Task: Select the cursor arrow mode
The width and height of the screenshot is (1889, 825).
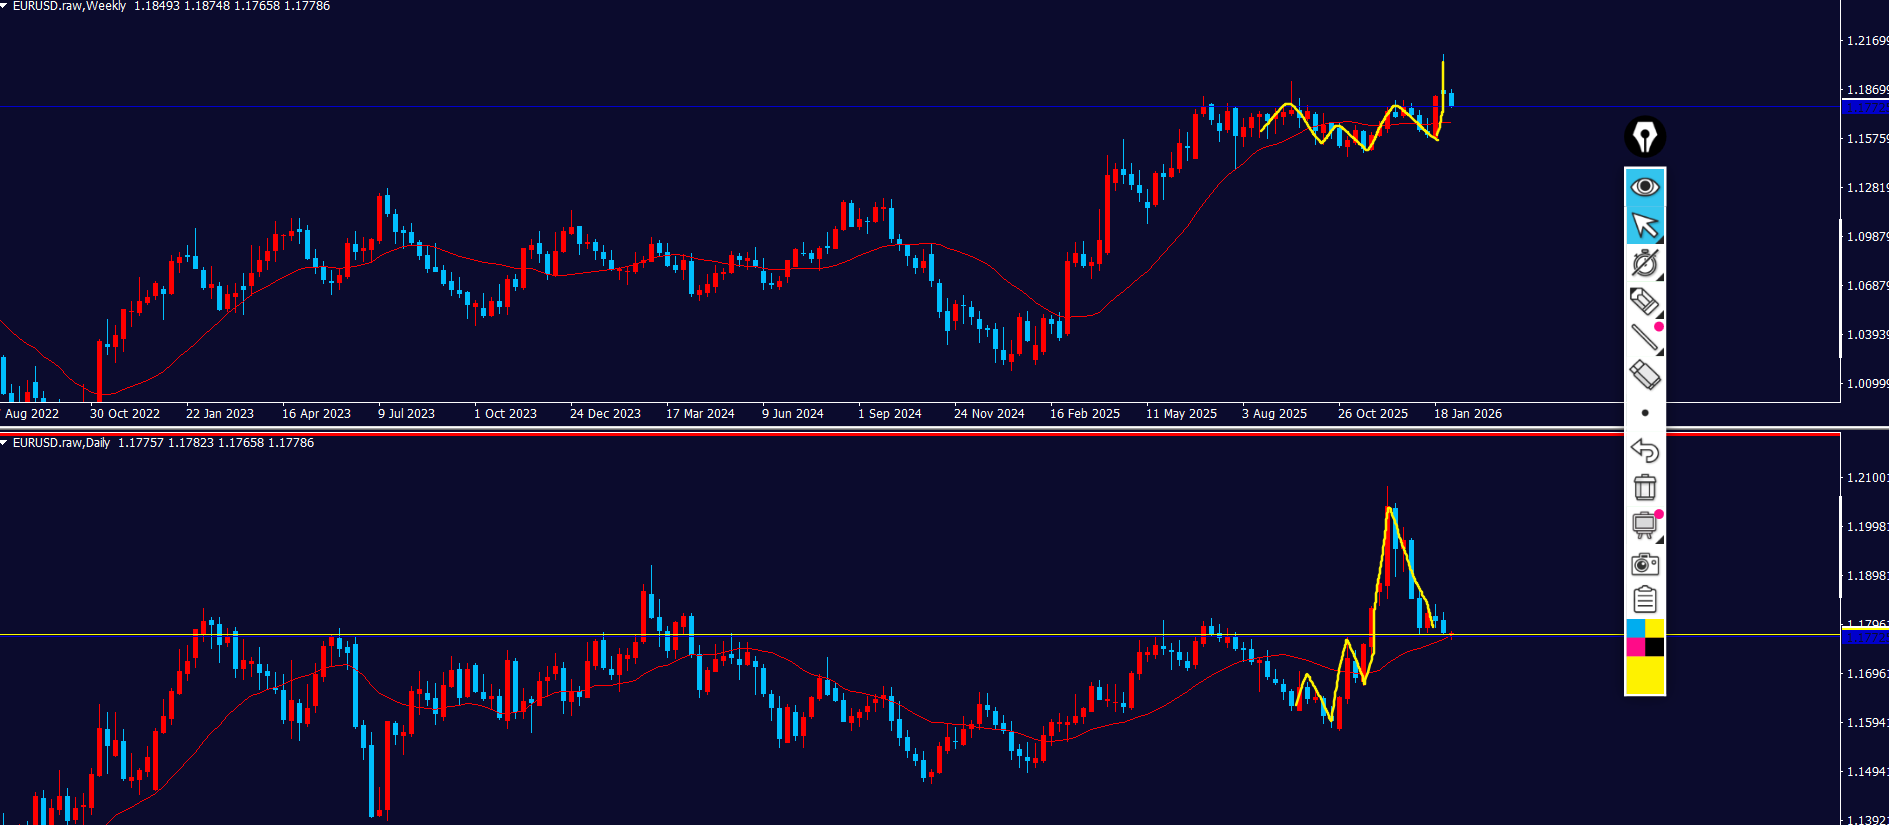Action: (x=1644, y=226)
